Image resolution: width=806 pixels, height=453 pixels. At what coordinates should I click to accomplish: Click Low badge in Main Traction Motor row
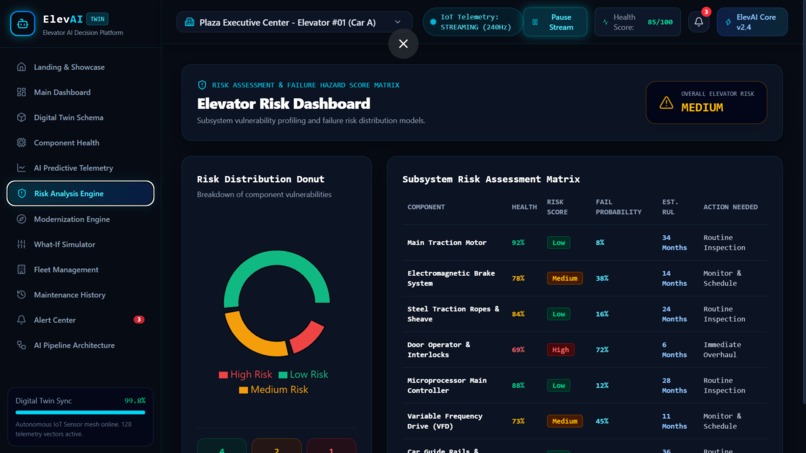coord(558,243)
